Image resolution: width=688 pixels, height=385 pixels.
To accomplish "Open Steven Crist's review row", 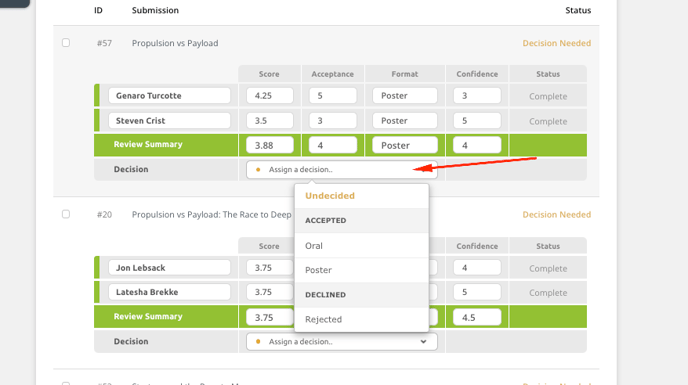I will (x=169, y=121).
